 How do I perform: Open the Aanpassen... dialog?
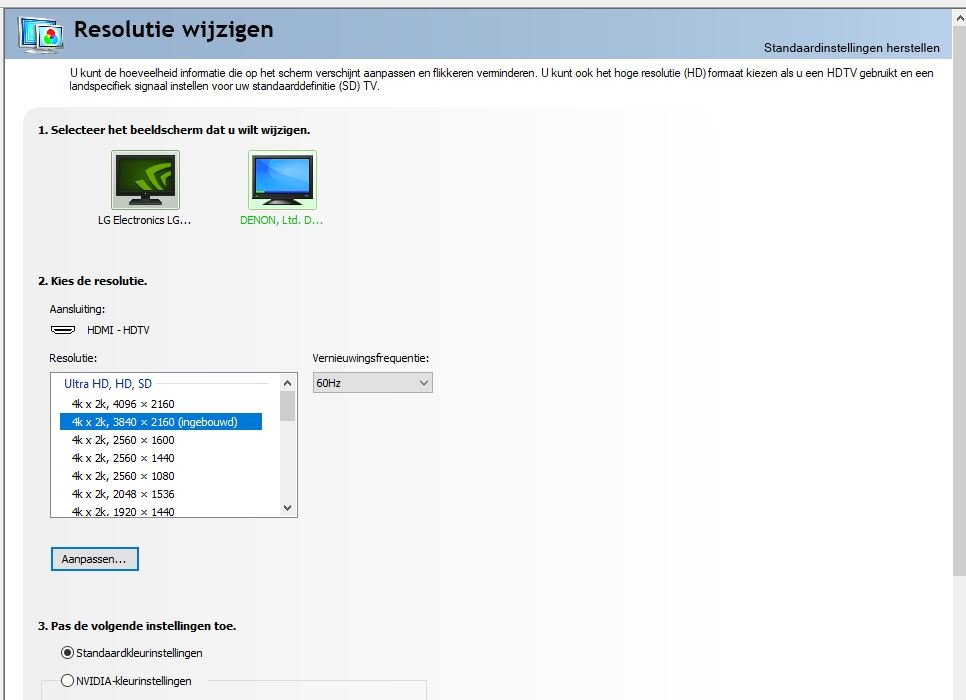tap(95, 559)
